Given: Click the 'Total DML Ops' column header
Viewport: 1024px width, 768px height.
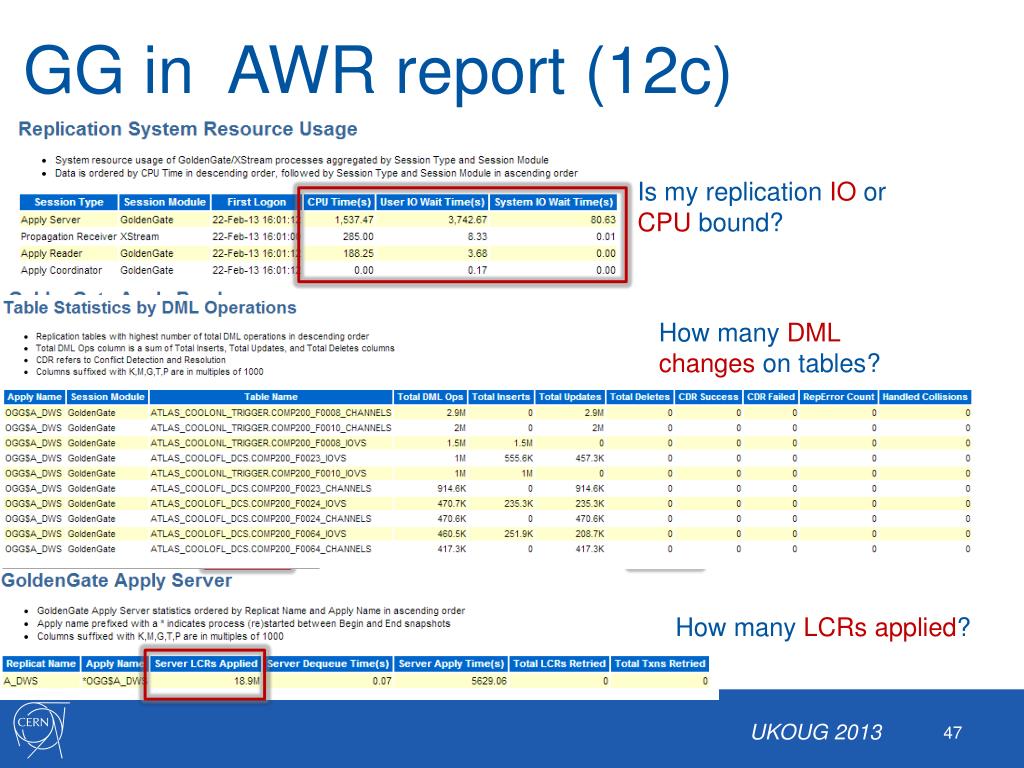Looking at the screenshot, I should tap(430, 397).
